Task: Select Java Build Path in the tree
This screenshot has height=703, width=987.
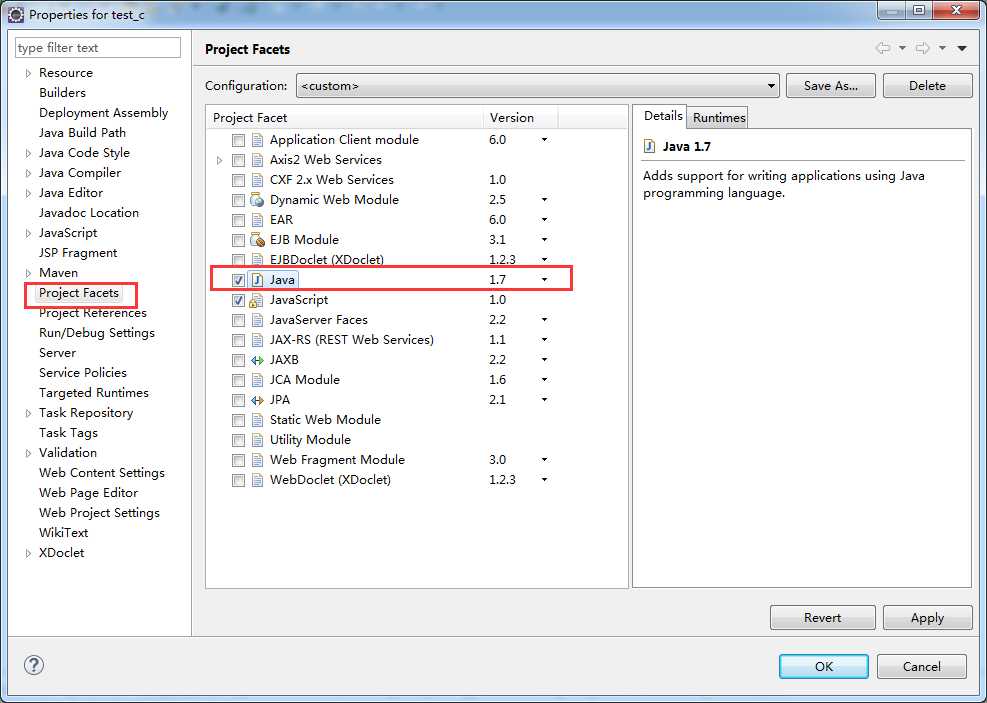Action: pos(82,133)
